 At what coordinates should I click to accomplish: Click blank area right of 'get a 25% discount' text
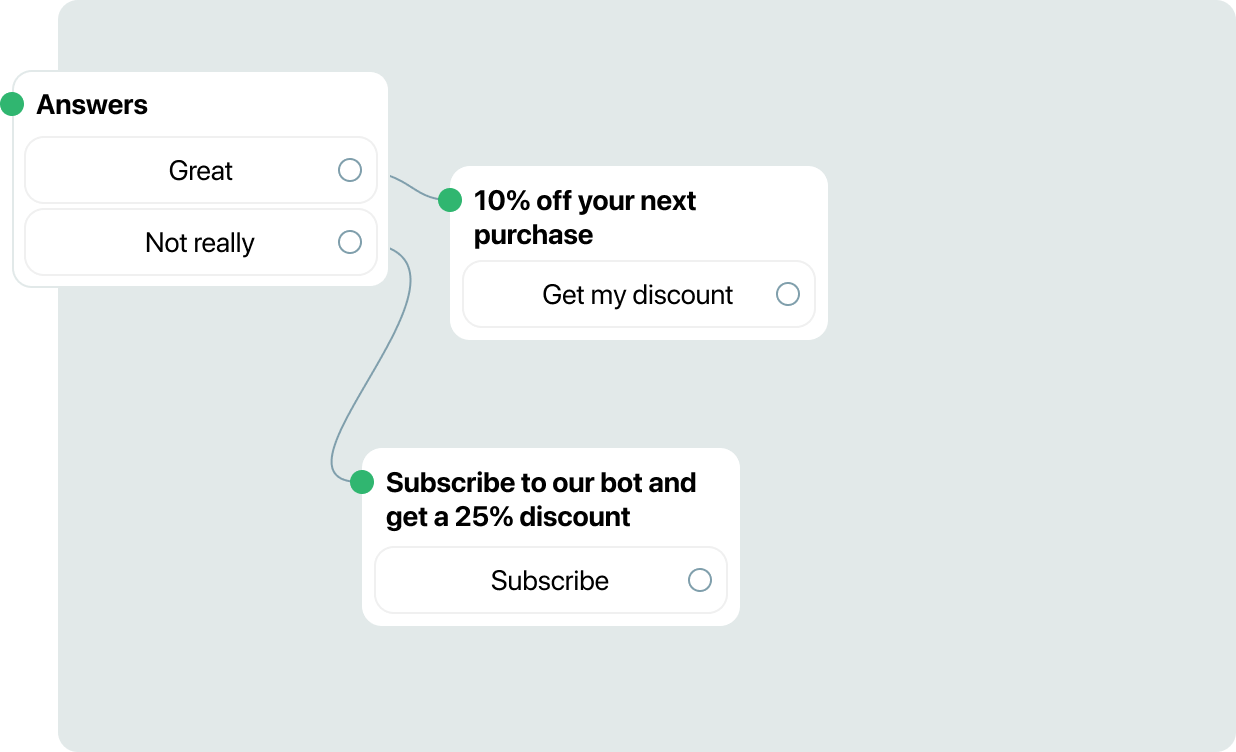[x=683, y=517]
